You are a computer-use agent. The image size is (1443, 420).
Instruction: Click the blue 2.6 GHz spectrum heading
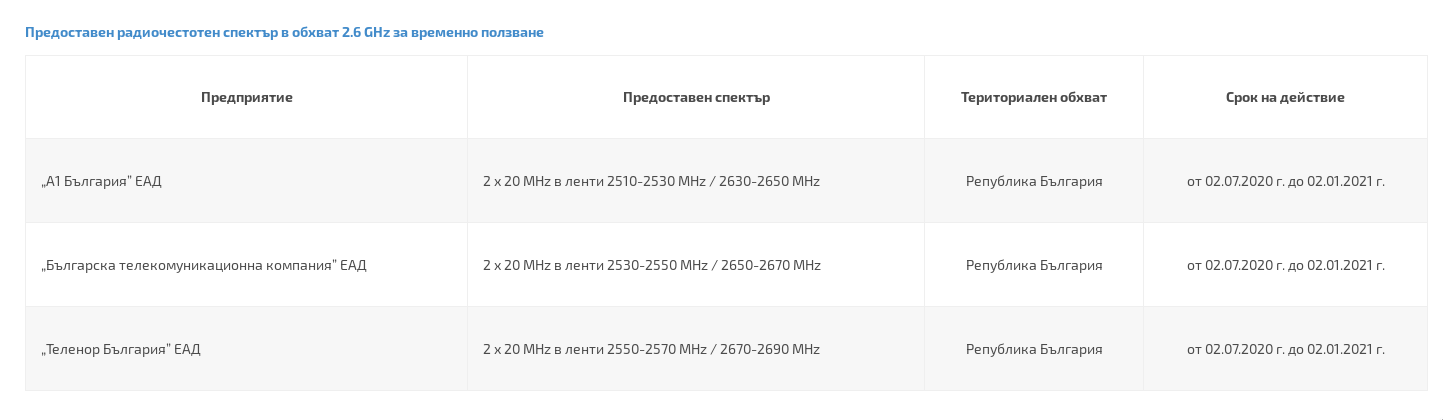(x=284, y=33)
